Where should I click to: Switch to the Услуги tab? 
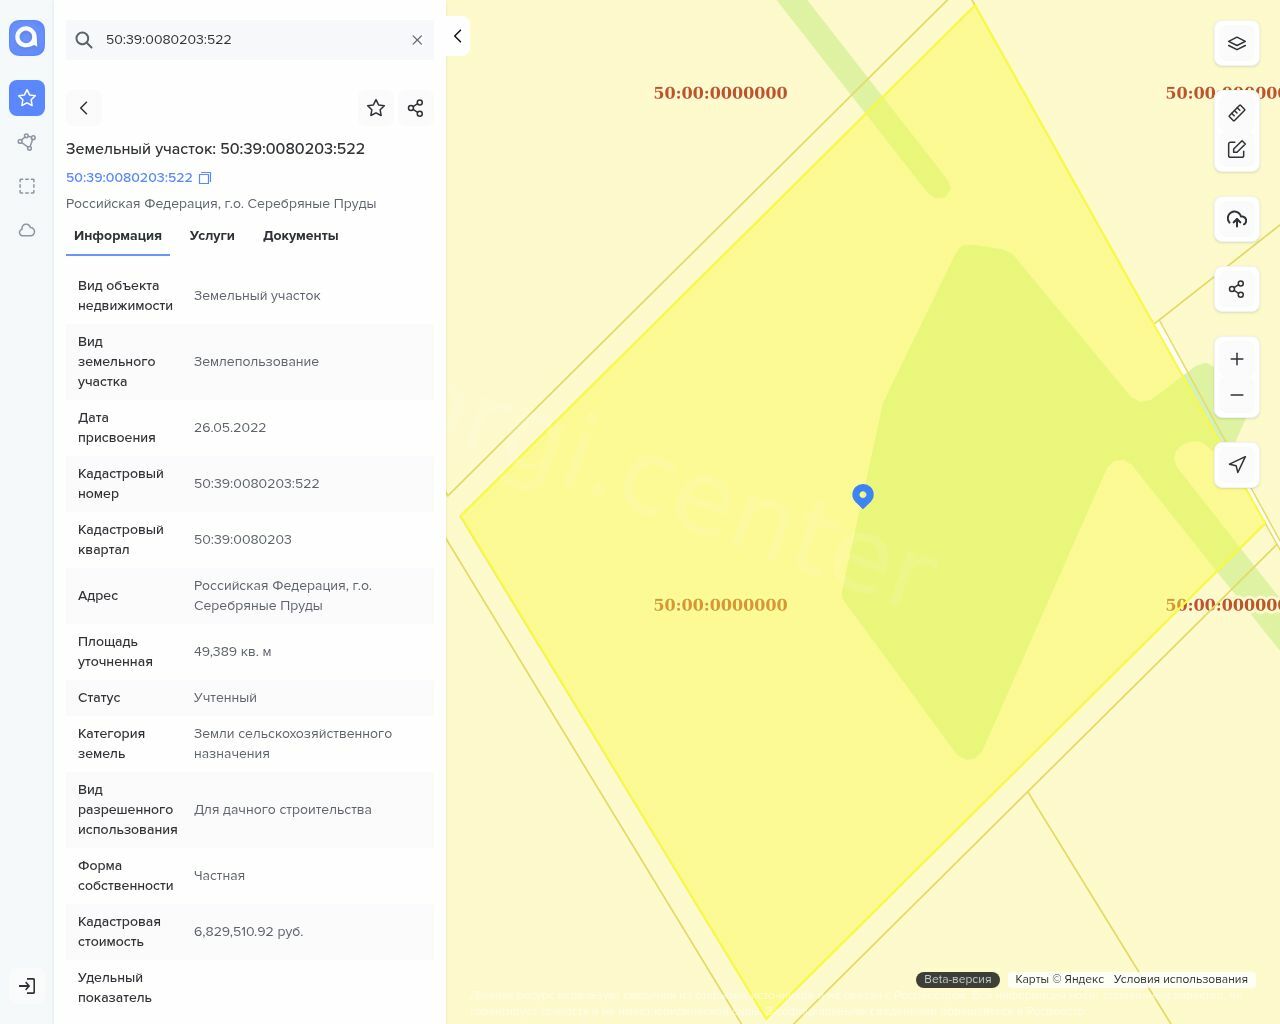[212, 236]
